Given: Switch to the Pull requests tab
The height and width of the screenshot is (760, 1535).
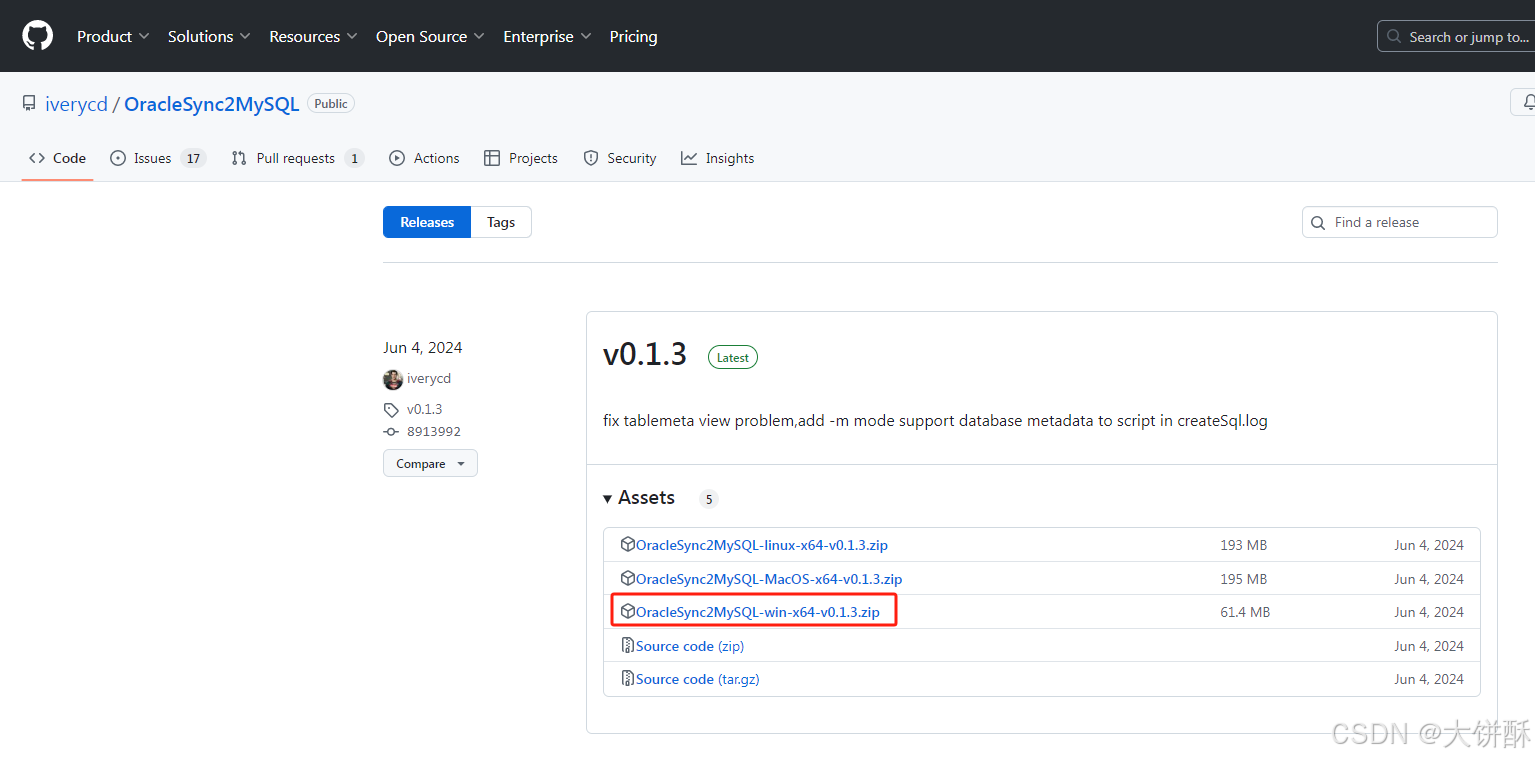Looking at the screenshot, I should tap(297, 158).
